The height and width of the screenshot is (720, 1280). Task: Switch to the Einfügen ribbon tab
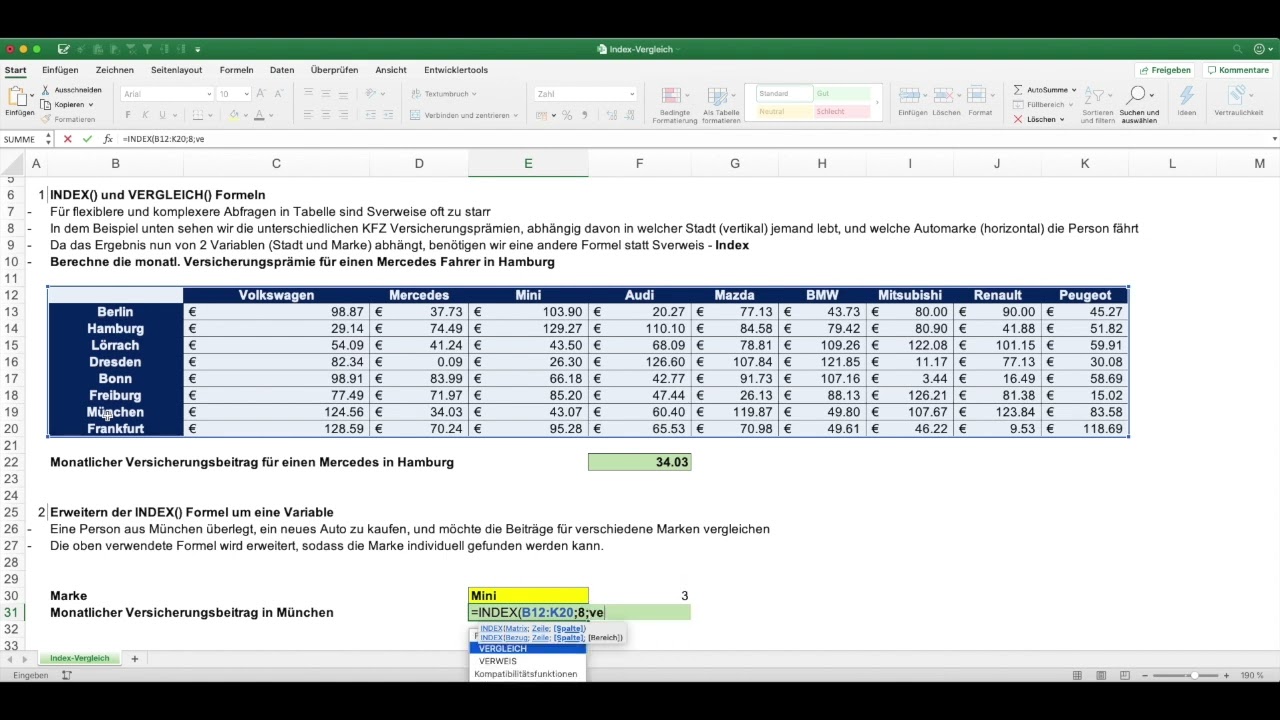tap(60, 70)
